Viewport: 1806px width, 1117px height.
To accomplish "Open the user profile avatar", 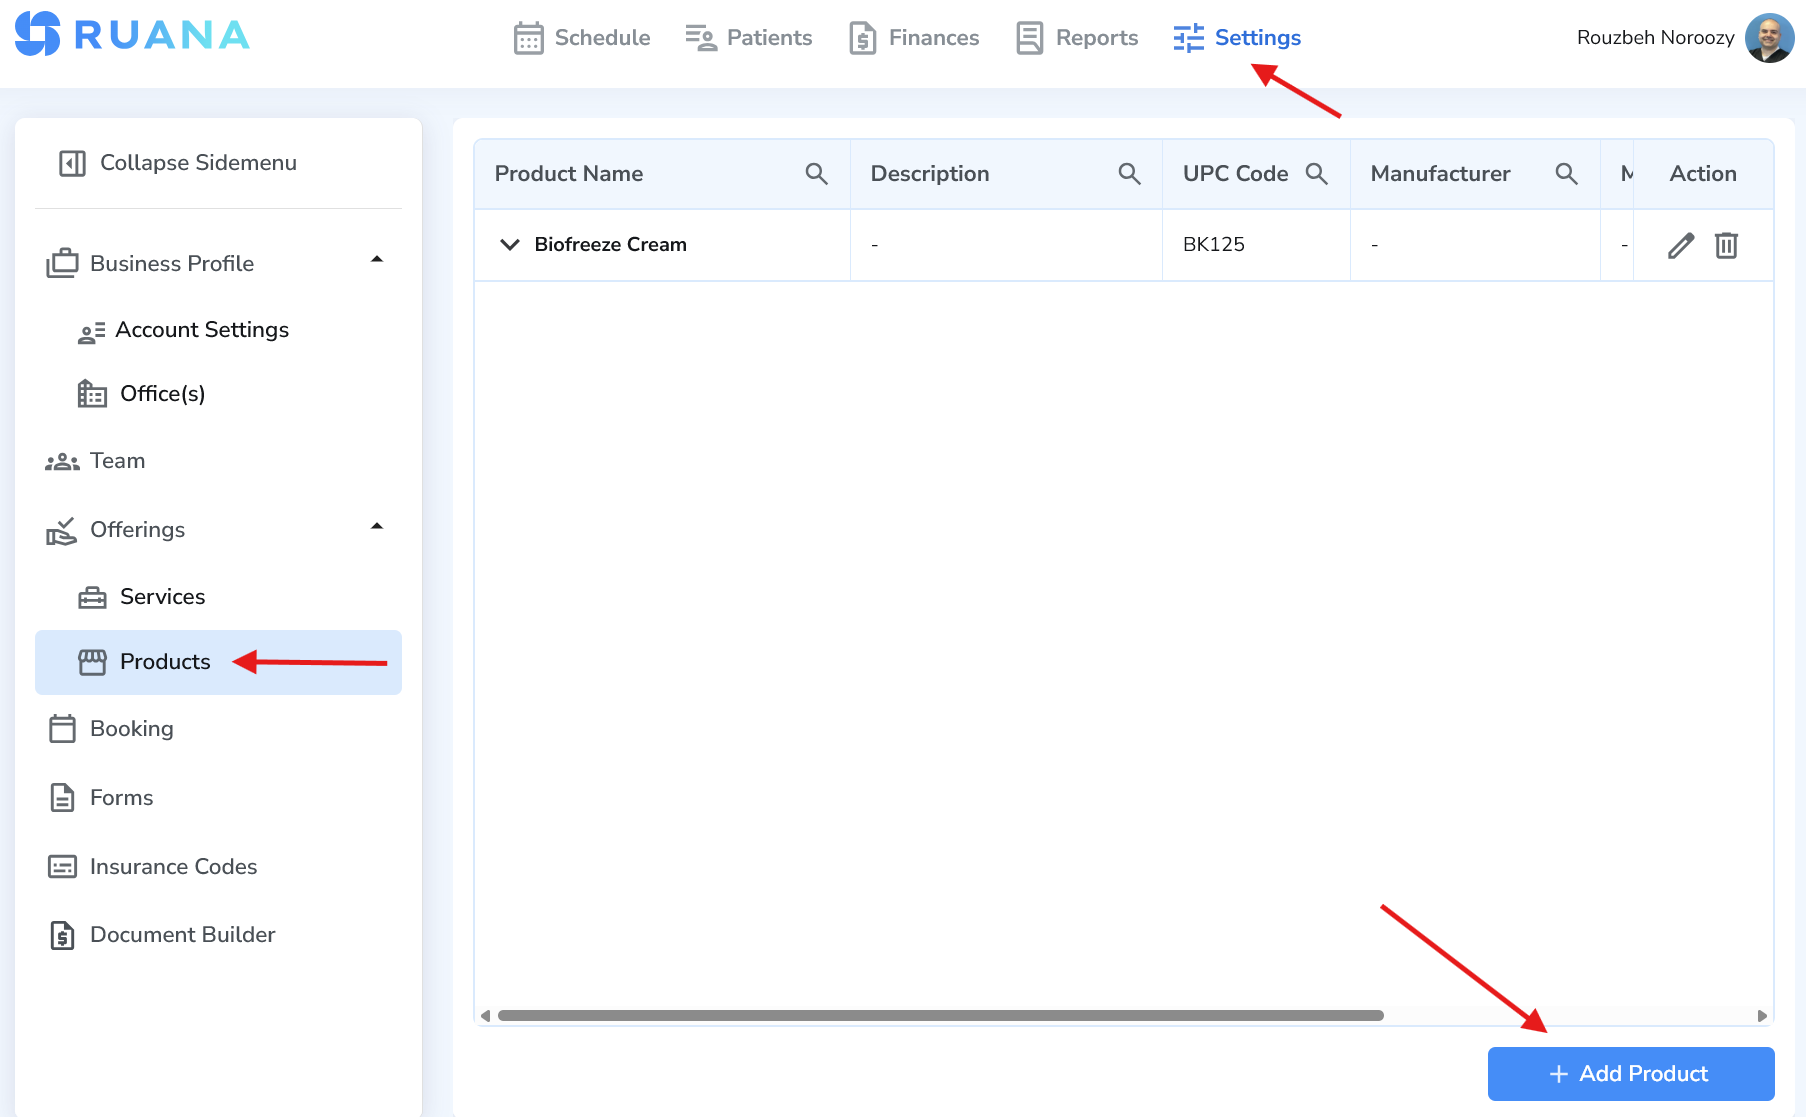I will pyautogui.click(x=1769, y=38).
